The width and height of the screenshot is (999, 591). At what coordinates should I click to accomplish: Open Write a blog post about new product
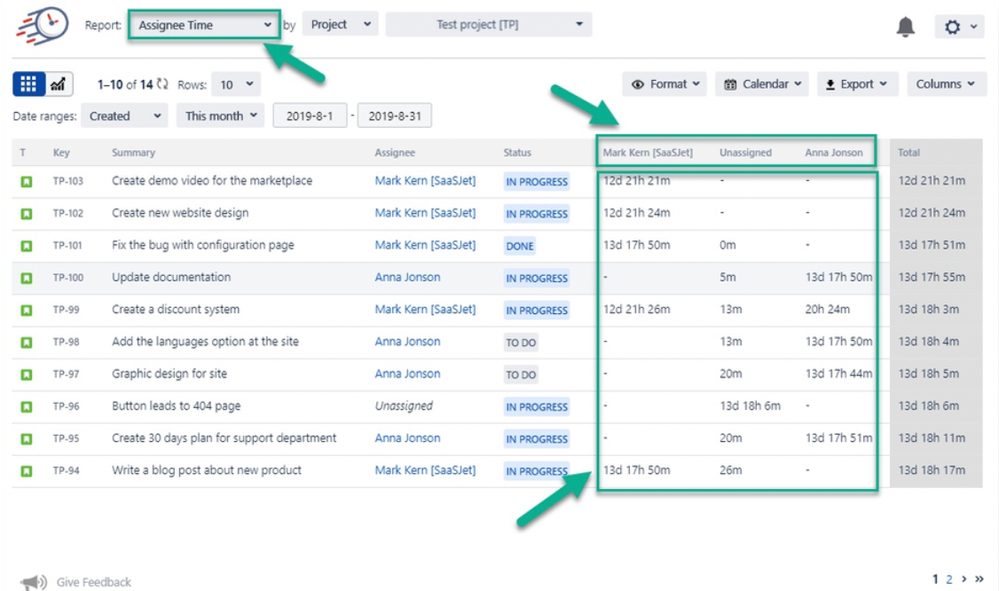(206, 470)
